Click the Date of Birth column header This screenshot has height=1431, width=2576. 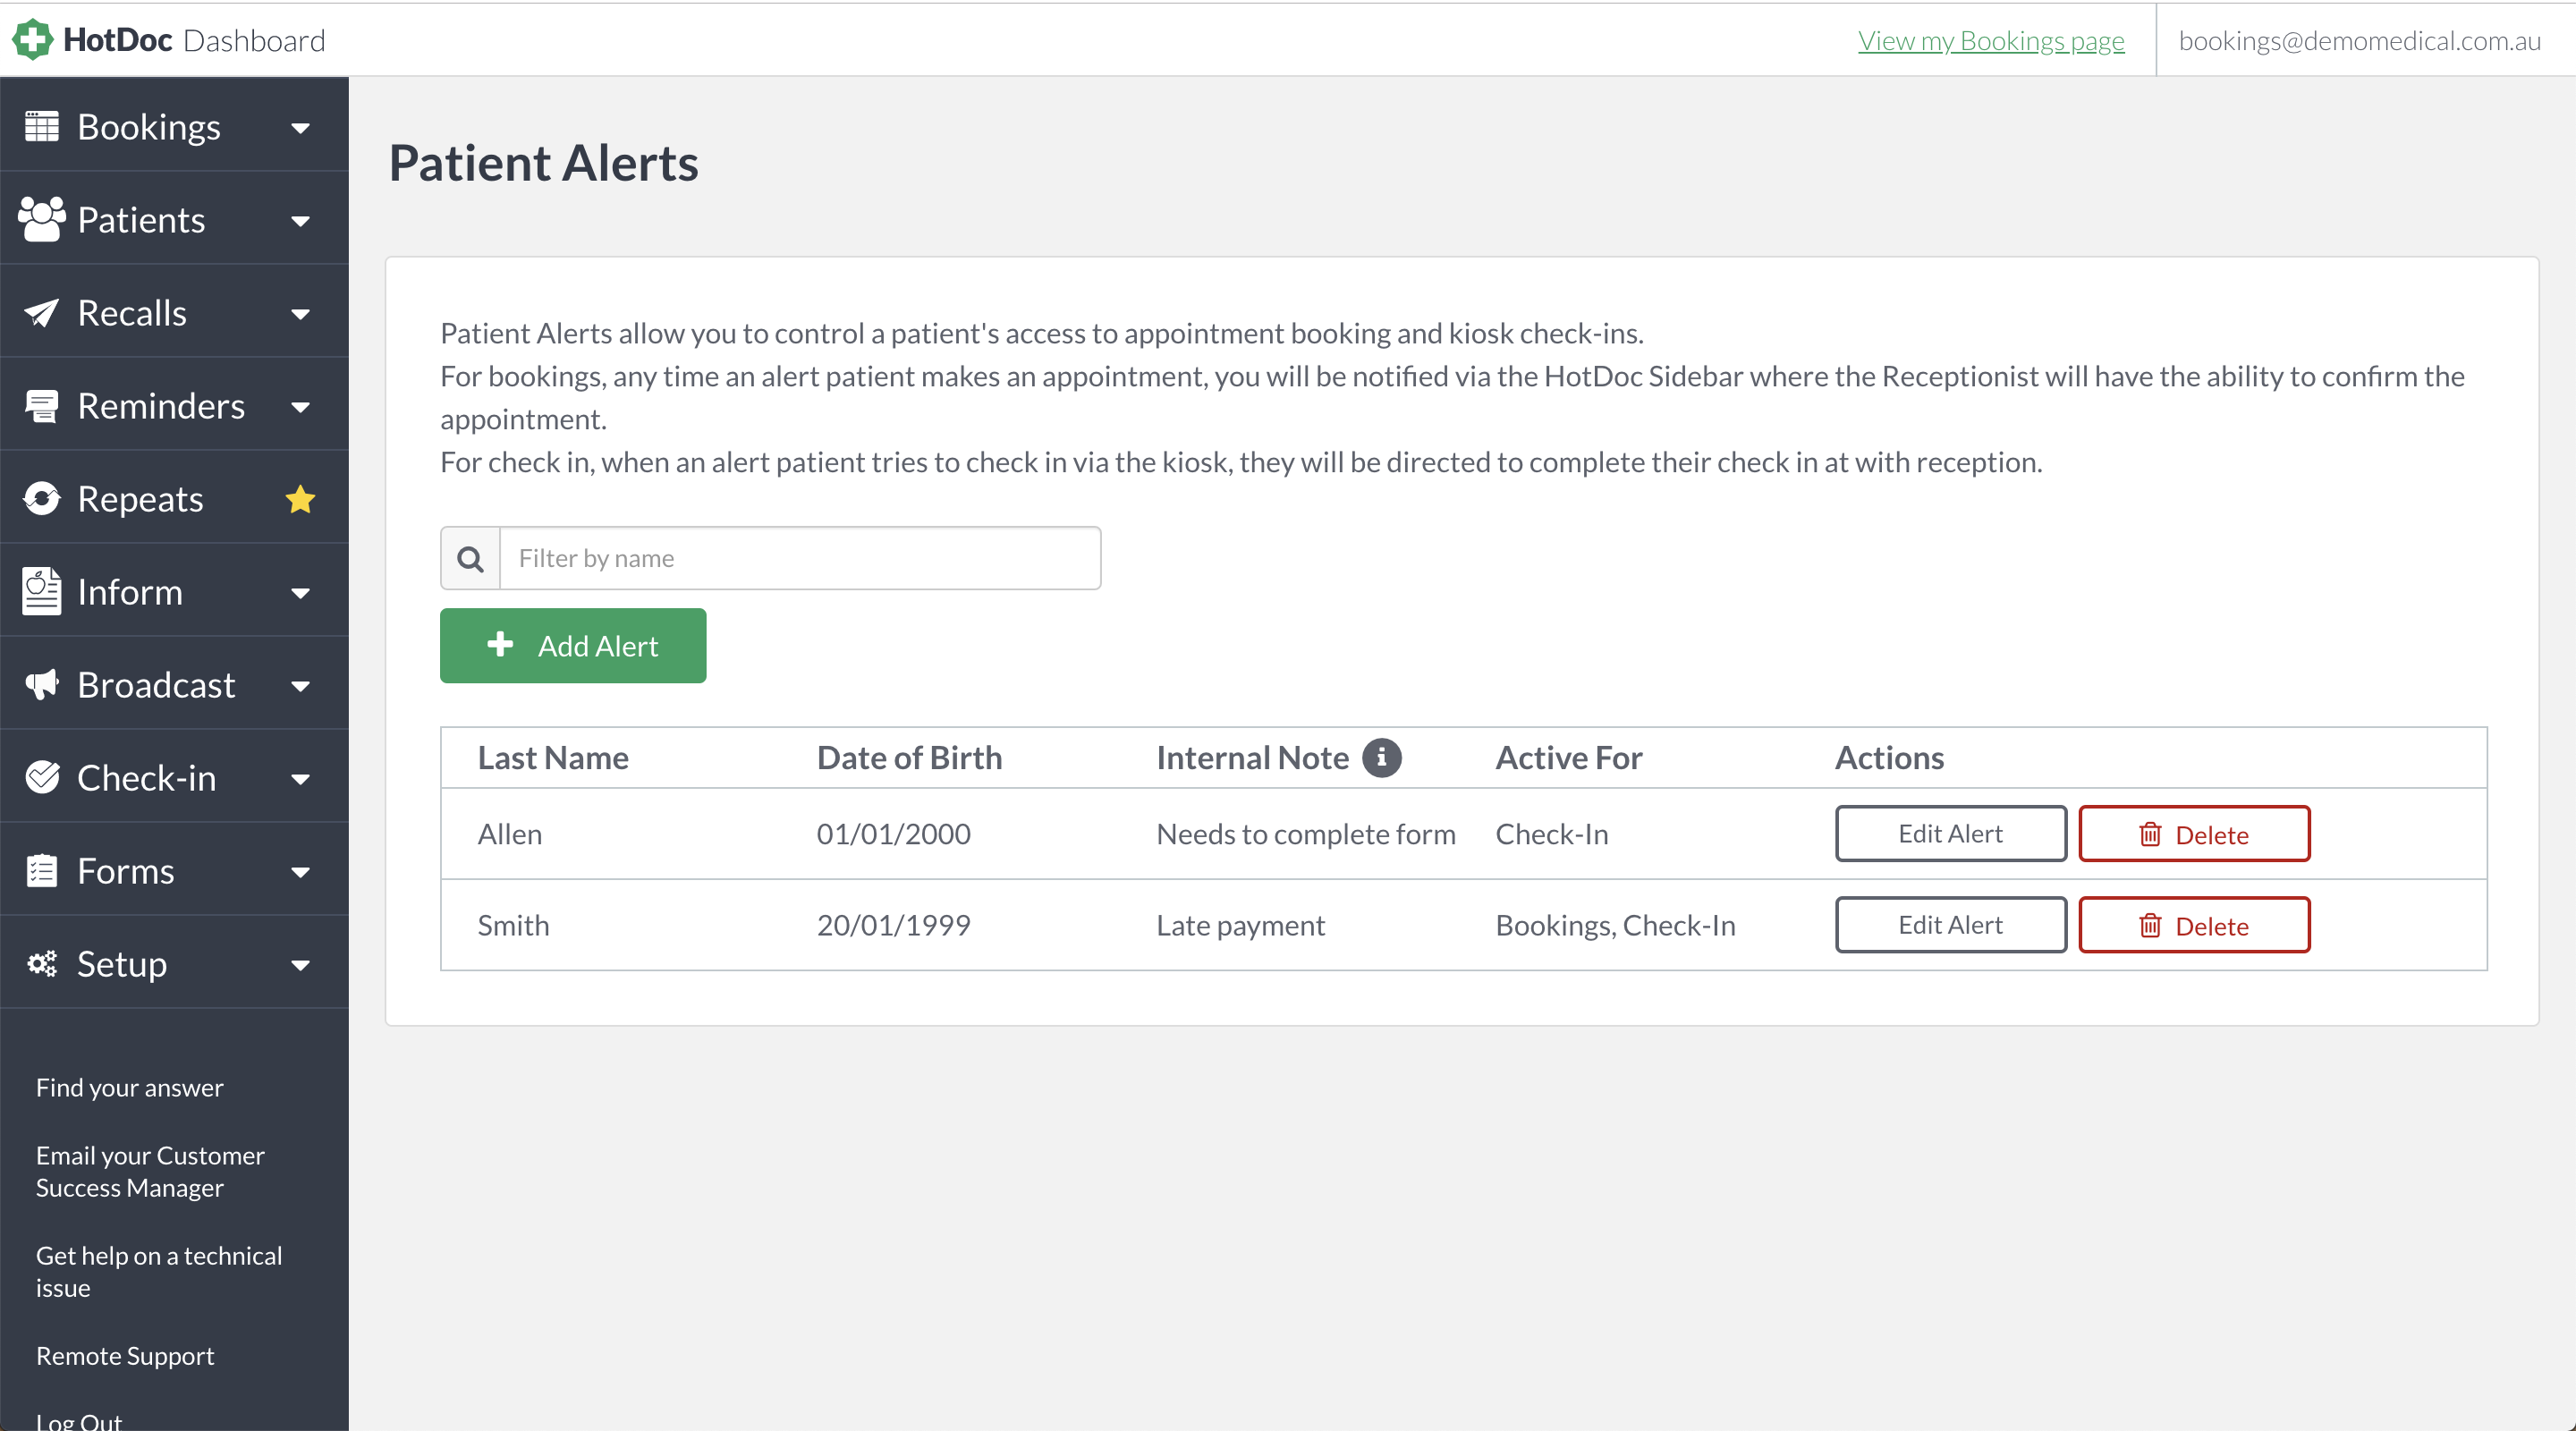(x=909, y=757)
